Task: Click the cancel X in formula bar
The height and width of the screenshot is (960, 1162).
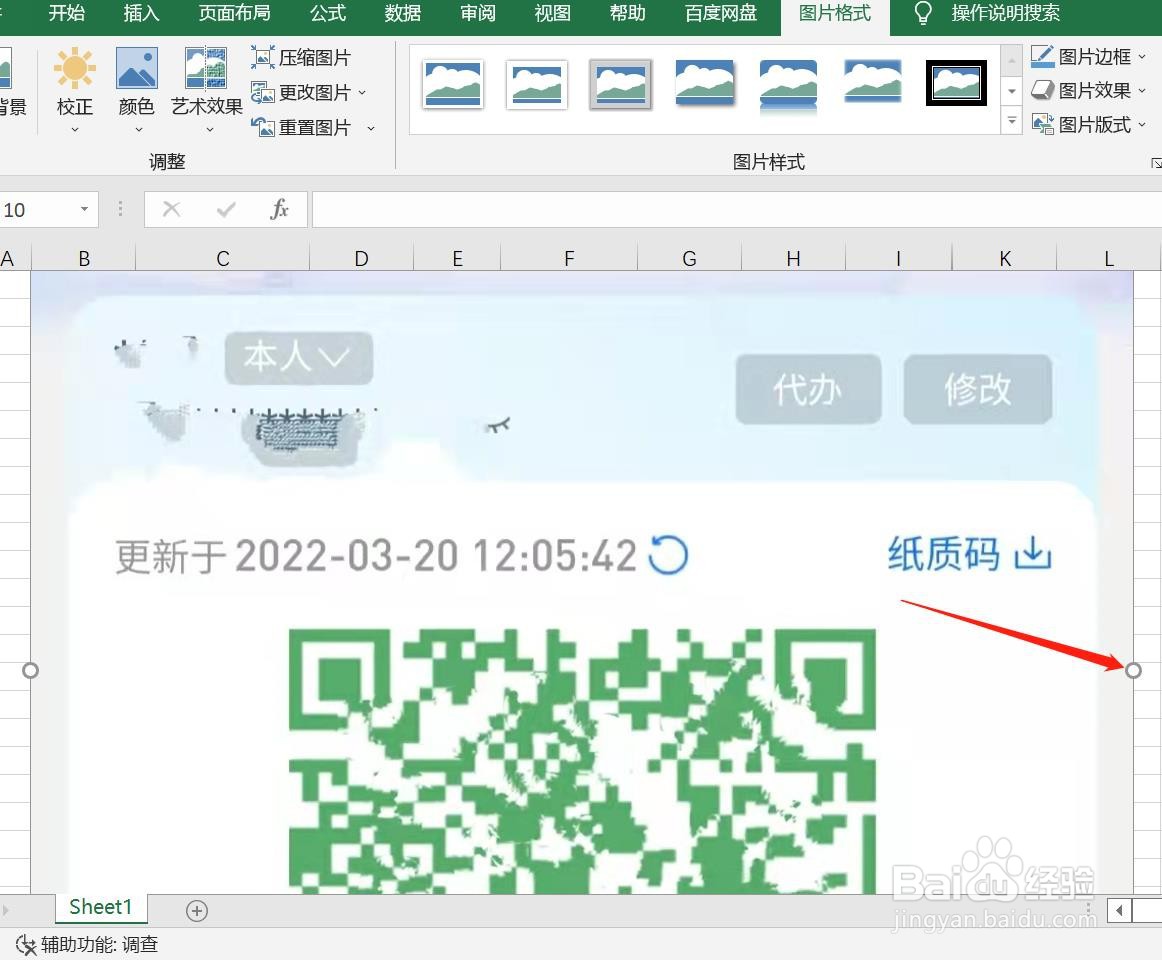Action: pyautogui.click(x=171, y=209)
